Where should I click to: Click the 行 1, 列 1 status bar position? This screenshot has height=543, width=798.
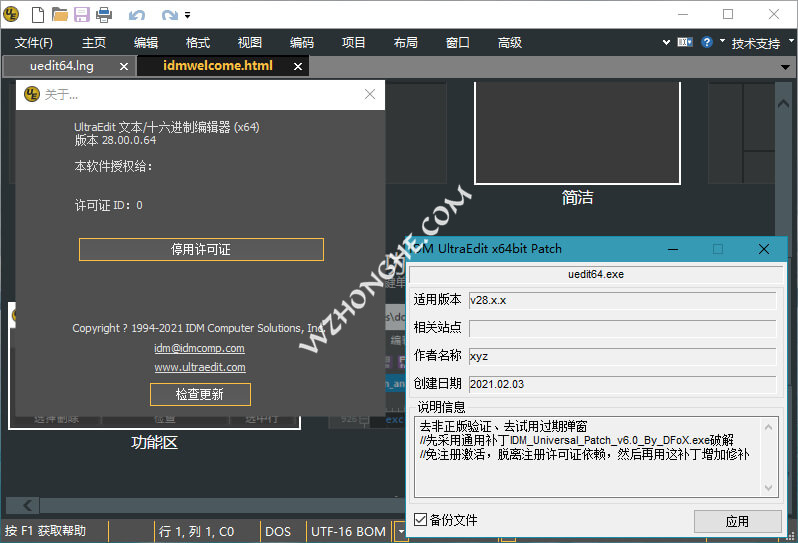tap(196, 532)
